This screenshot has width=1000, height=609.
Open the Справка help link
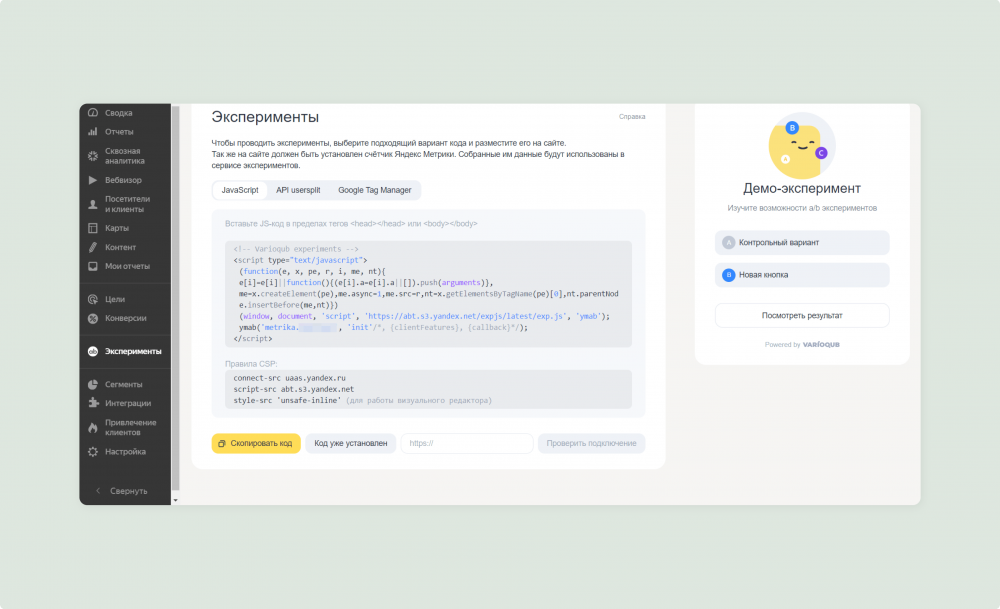click(x=632, y=117)
